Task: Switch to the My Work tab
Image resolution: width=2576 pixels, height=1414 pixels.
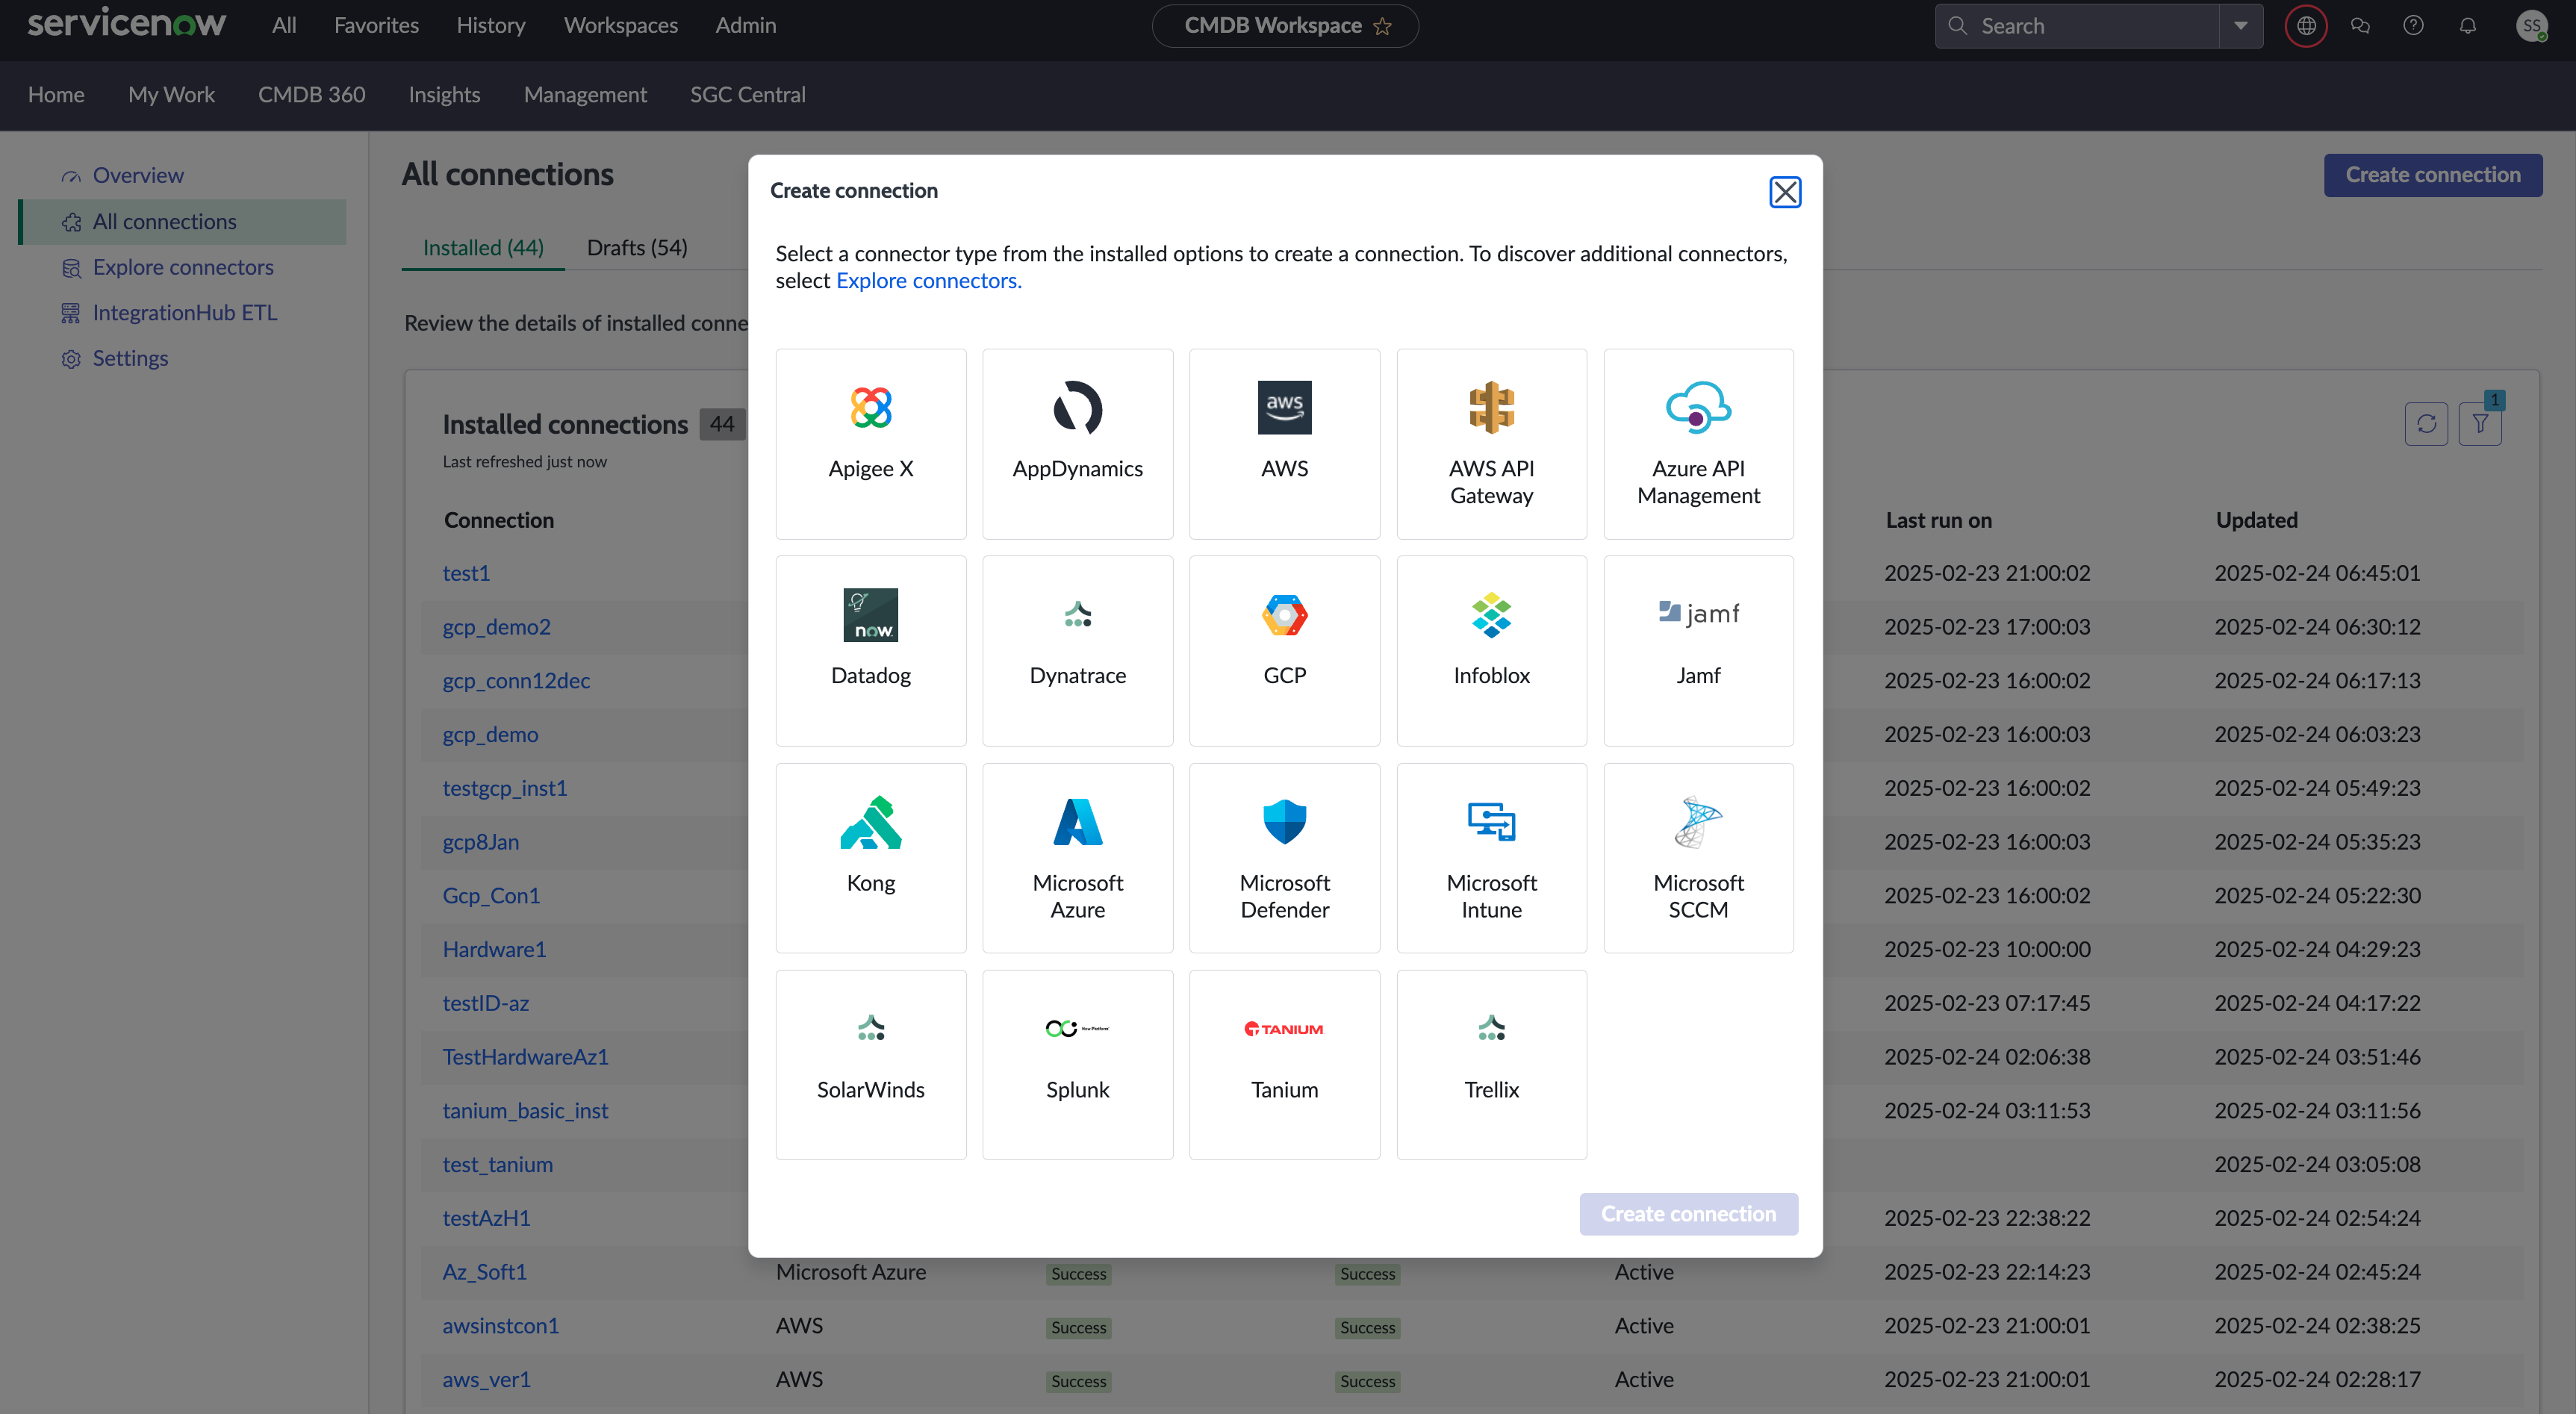Action: point(171,94)
